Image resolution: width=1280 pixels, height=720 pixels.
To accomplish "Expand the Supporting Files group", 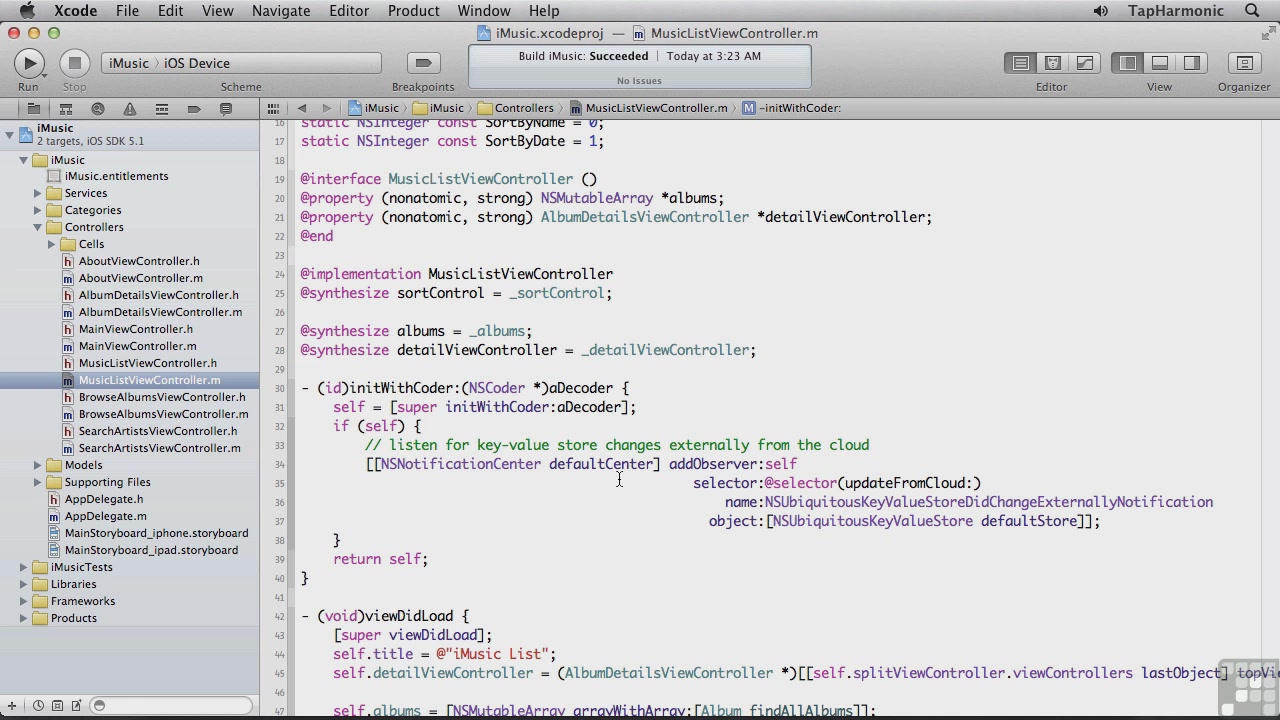I will pyautogui.click(x=37, y=482).
